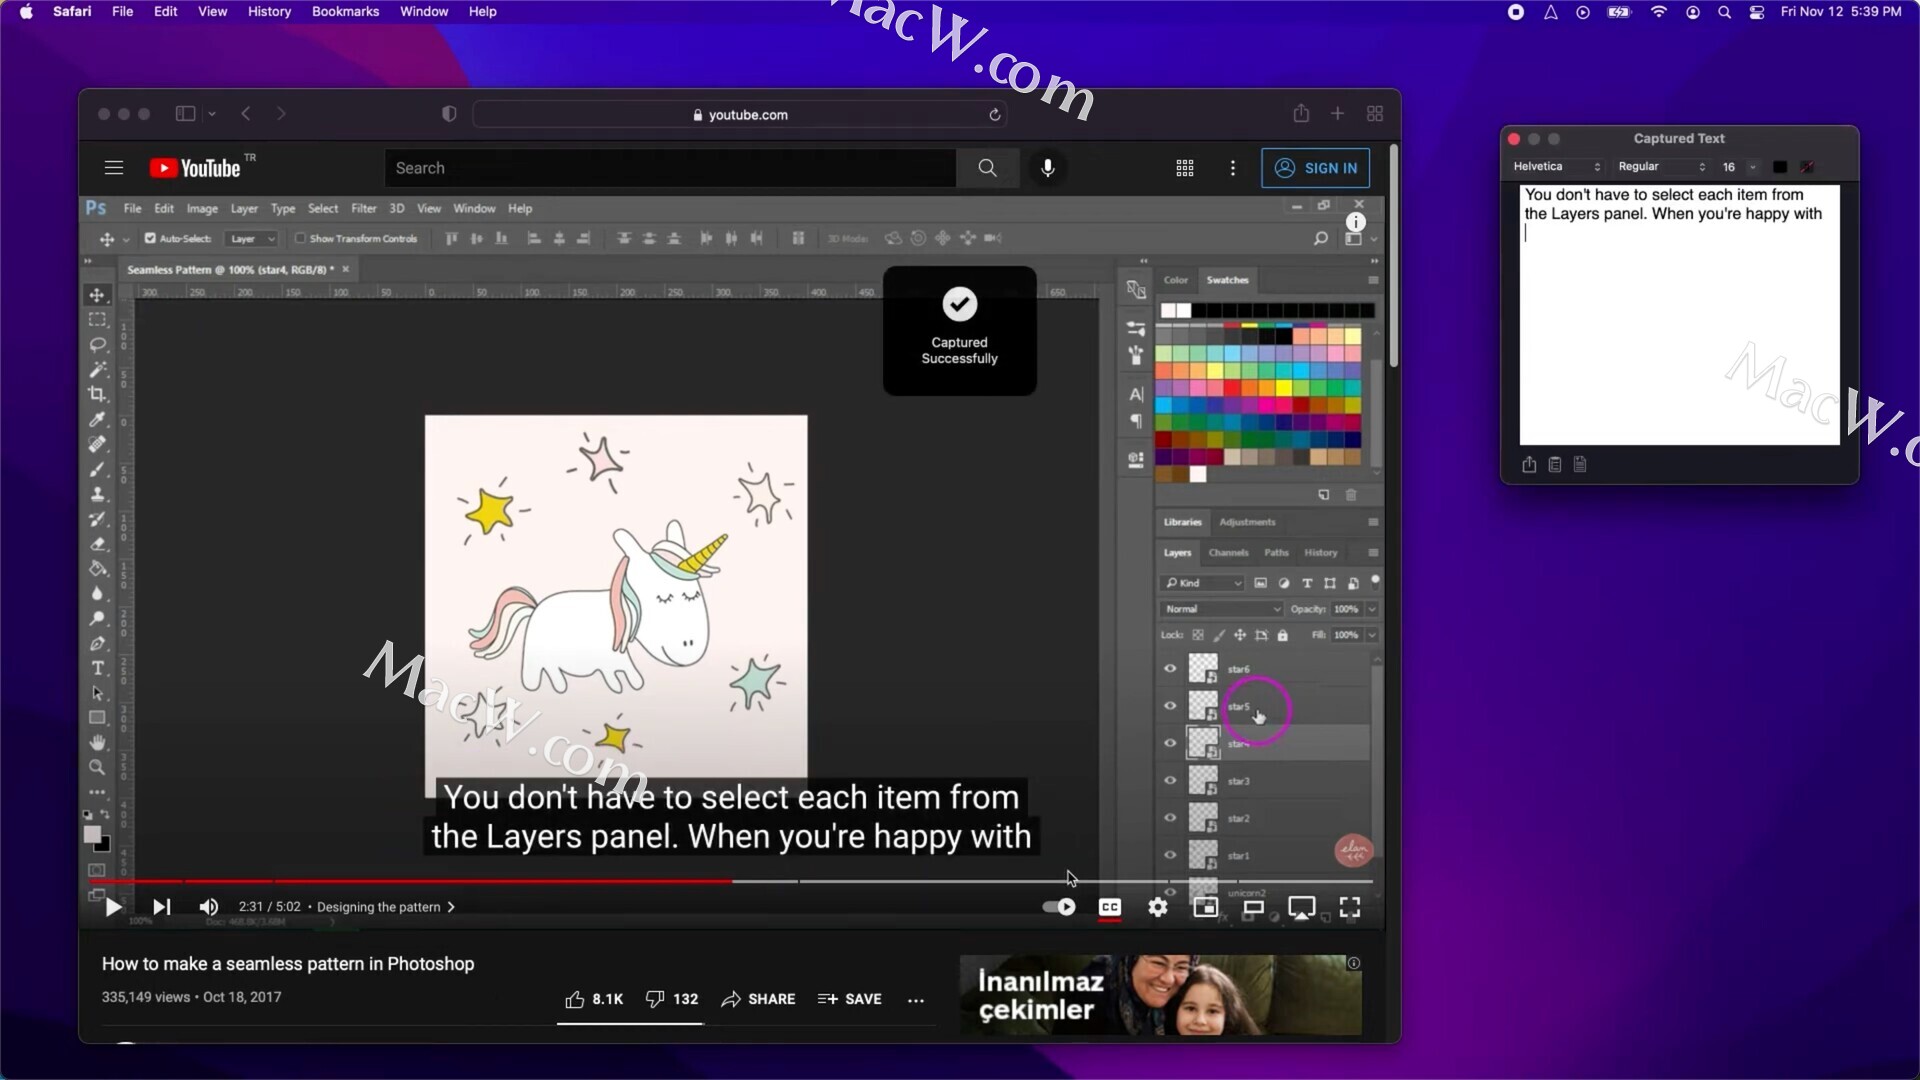Image resolution: width=1920 pixels, height=1080 pixels.
Task: Open the Apple menu
Action: [x=26, y=12]
